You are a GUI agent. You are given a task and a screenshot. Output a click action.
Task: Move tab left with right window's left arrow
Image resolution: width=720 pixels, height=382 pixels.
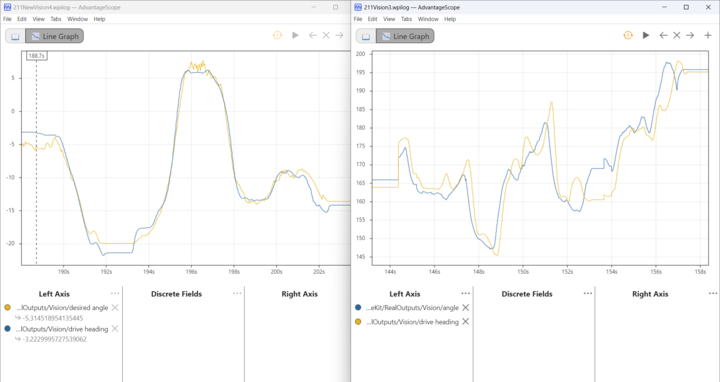click(x=663, y=35)
